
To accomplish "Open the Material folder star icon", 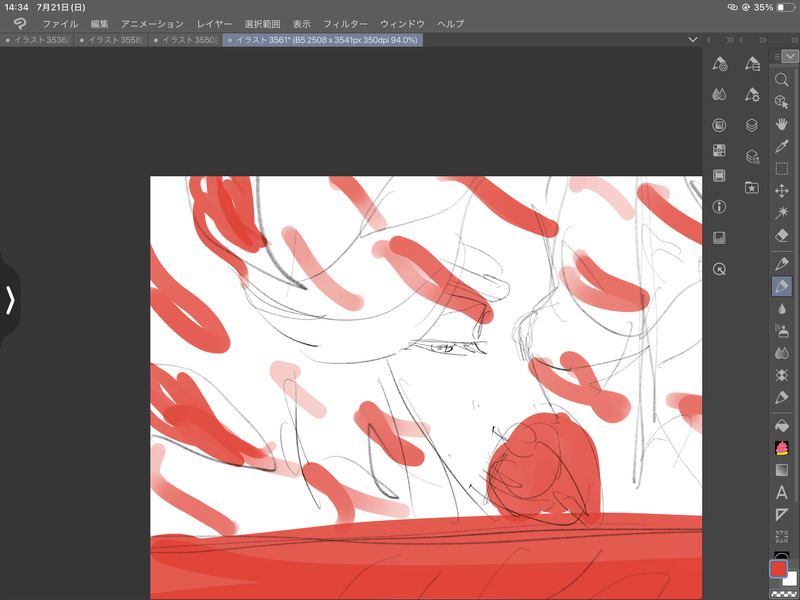I will pos(752,187).
